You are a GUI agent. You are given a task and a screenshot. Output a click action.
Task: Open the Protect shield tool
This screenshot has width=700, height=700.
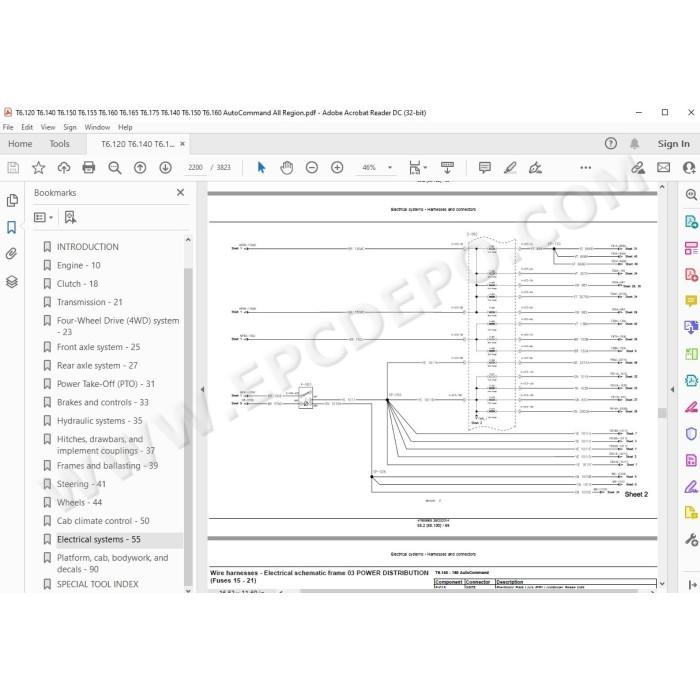pos(691,433)
